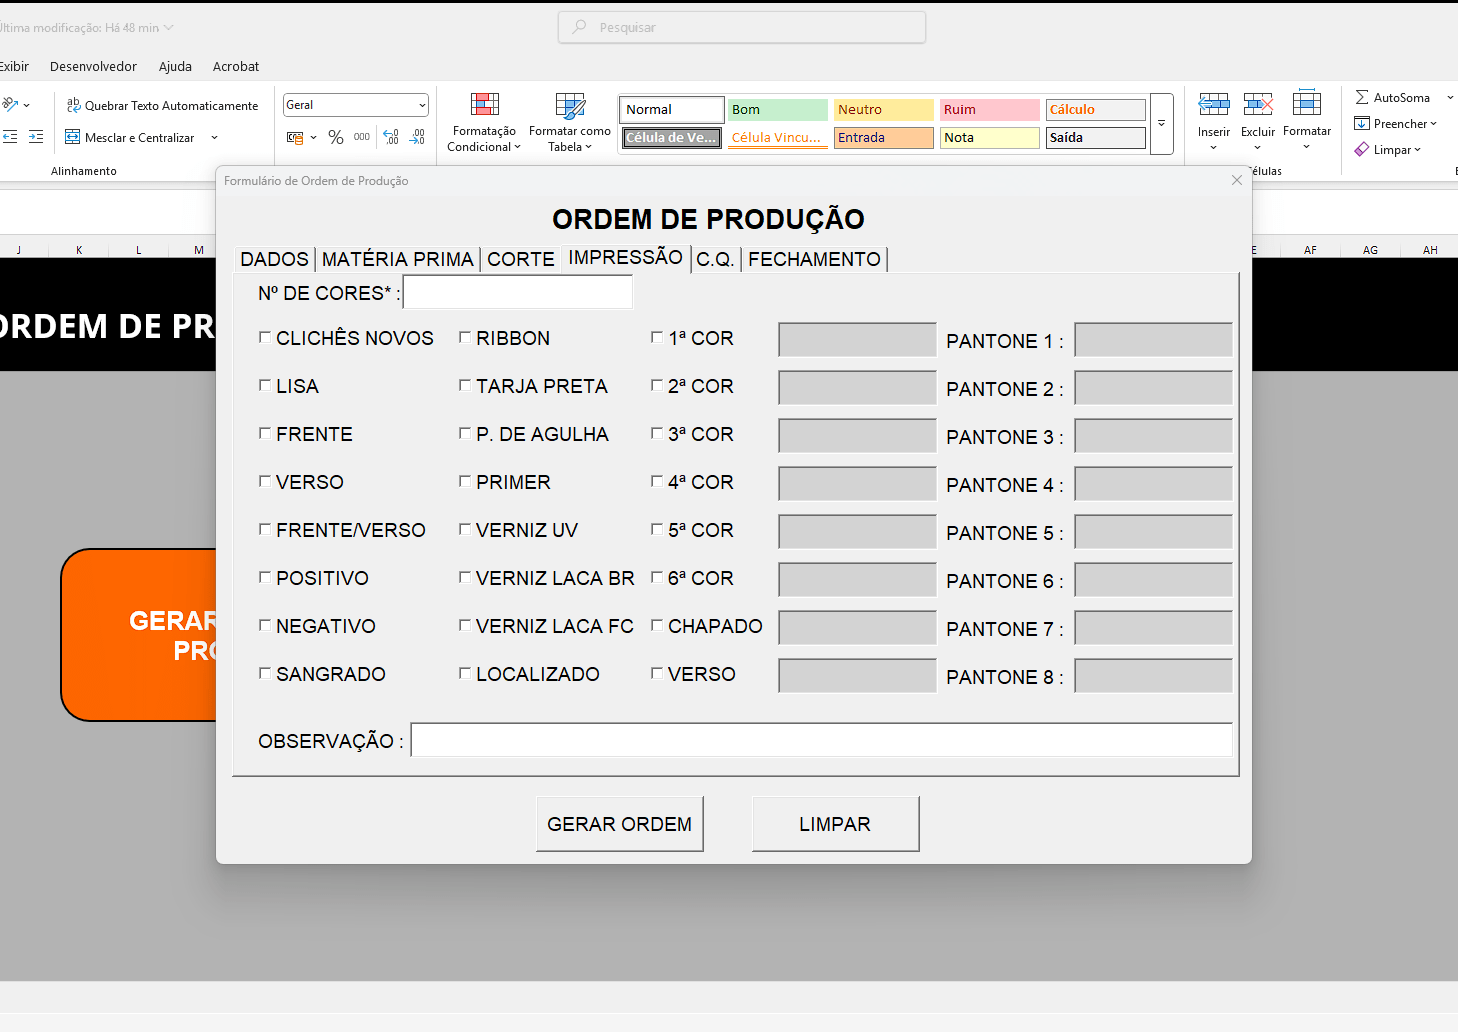
Task: Click the PANTONE 1 input field
Action: (1153, 340)
